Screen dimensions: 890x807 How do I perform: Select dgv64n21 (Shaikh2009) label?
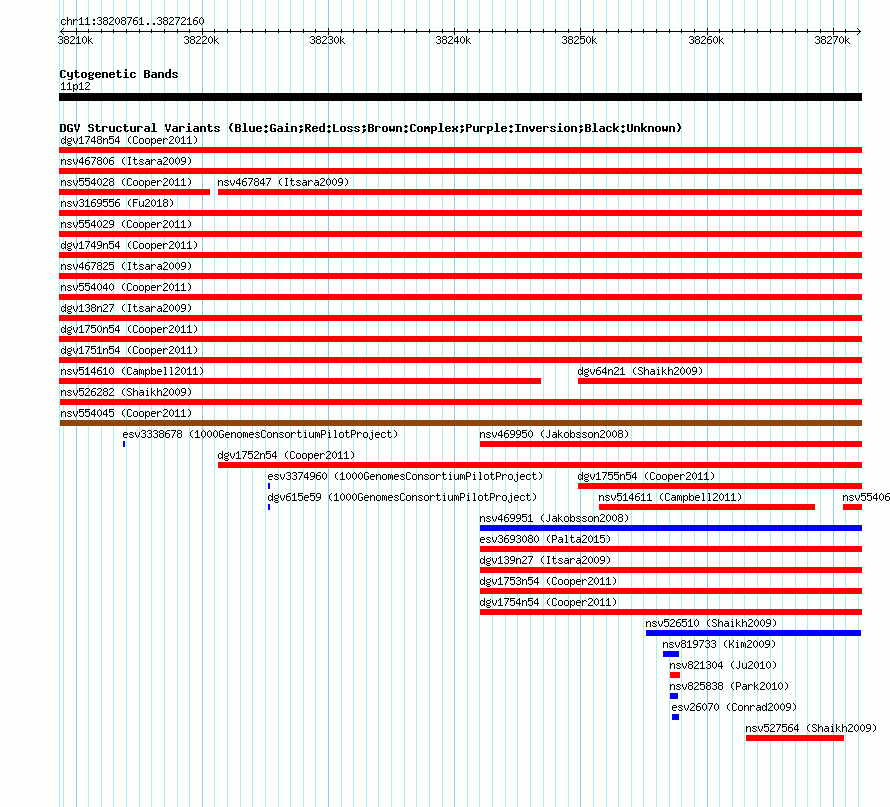coord(640,371)
